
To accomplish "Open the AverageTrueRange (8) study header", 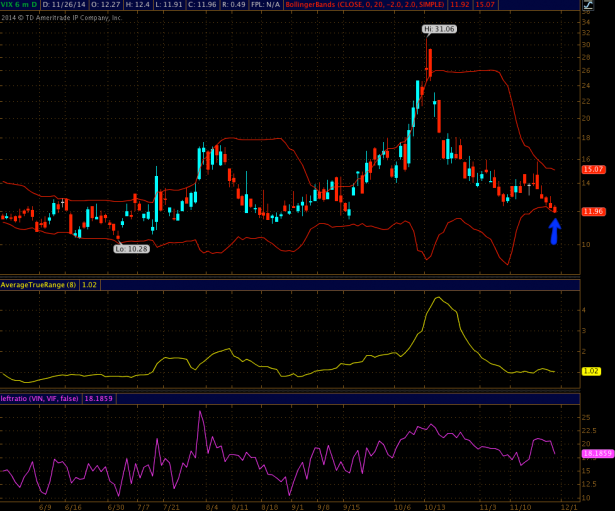I will 40,285.
